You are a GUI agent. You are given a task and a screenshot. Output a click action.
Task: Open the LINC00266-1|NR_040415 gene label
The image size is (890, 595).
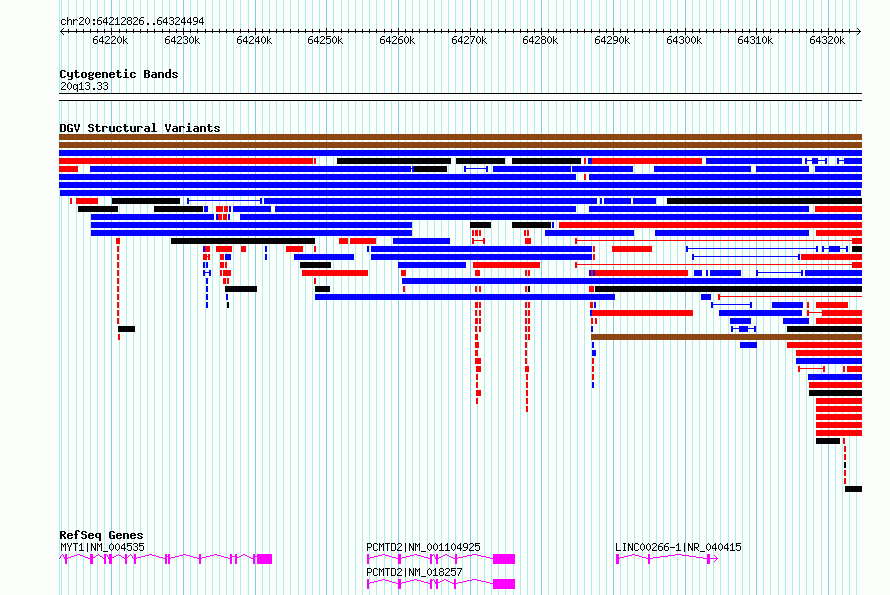coord(678,547)
